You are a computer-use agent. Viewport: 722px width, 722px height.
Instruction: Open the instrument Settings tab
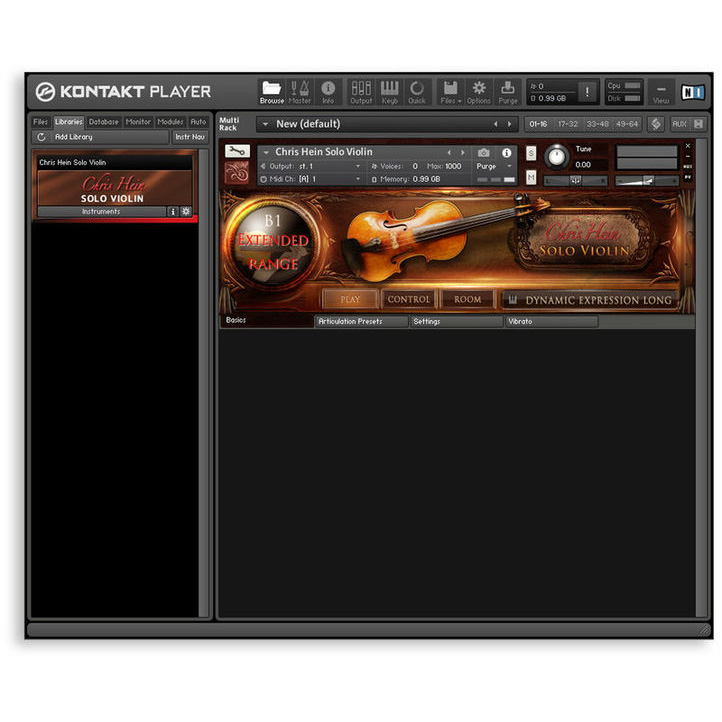(456, 321)
